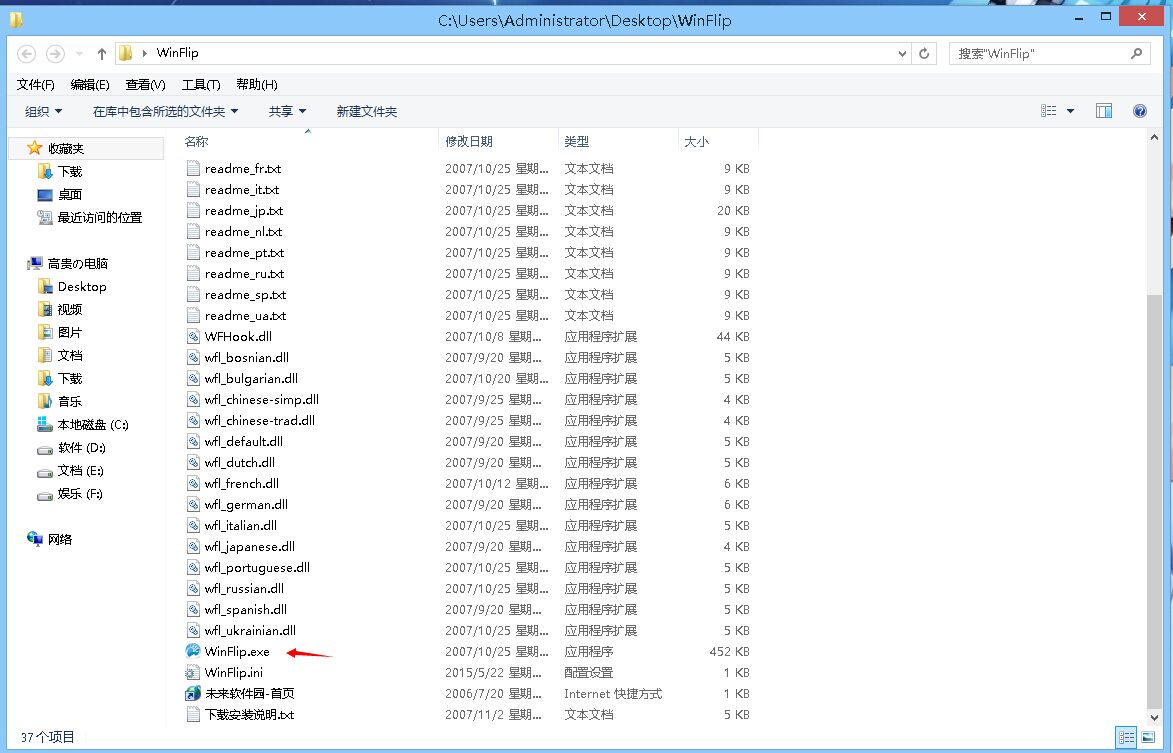
Task: Go forward using the forward arrow
Action: click(55, 54)
